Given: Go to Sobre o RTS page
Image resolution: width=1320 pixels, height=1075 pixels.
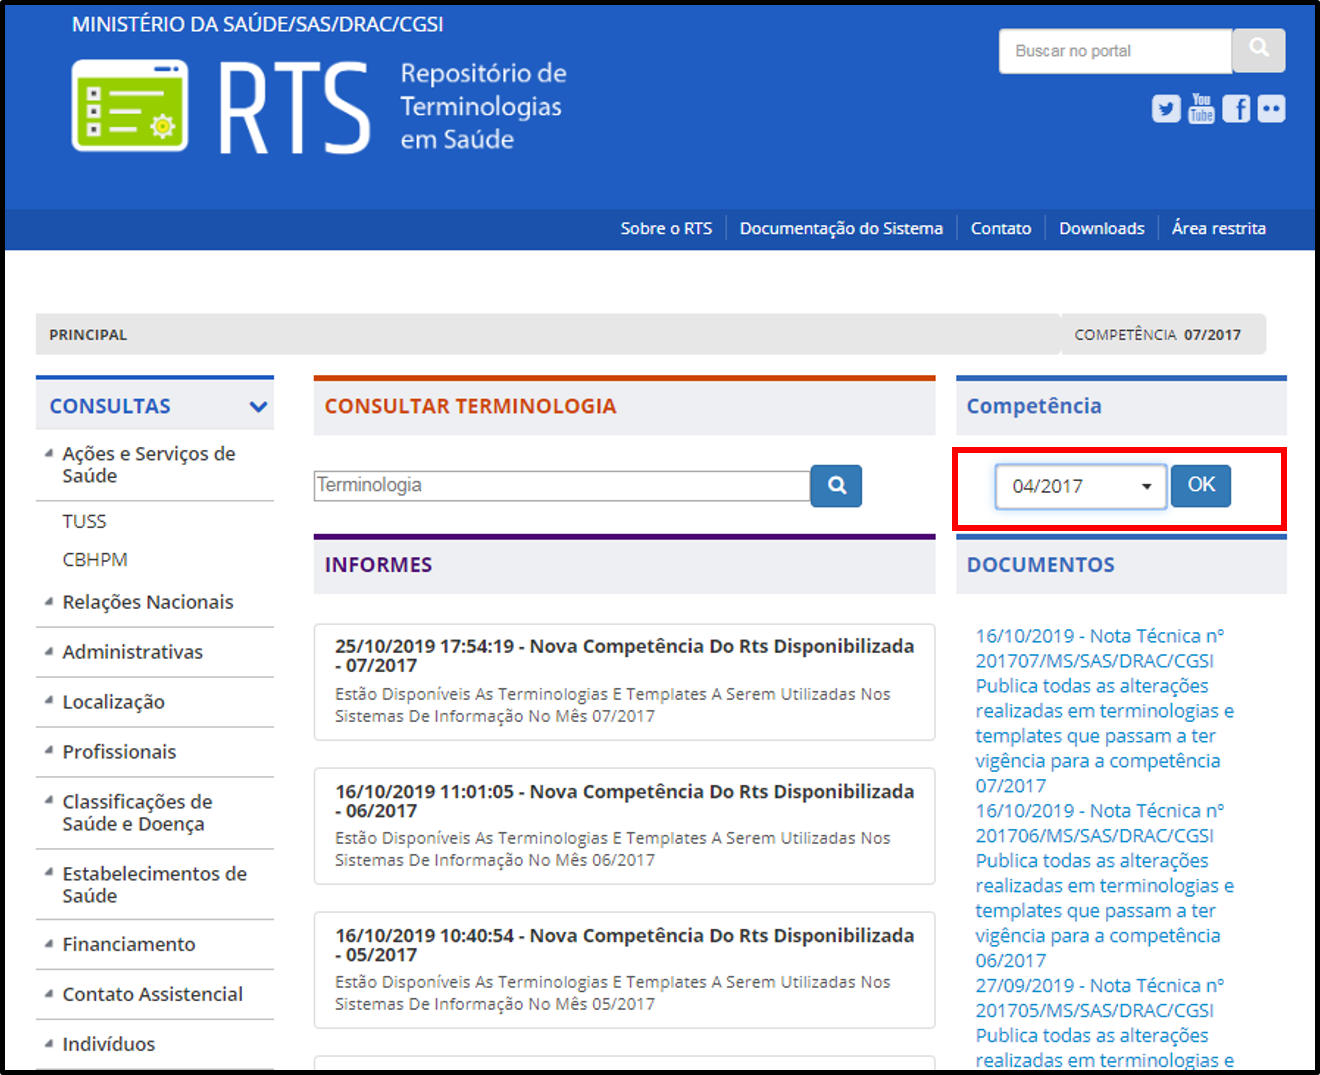Looking at the screenshot, I should (x=666, y=229).
